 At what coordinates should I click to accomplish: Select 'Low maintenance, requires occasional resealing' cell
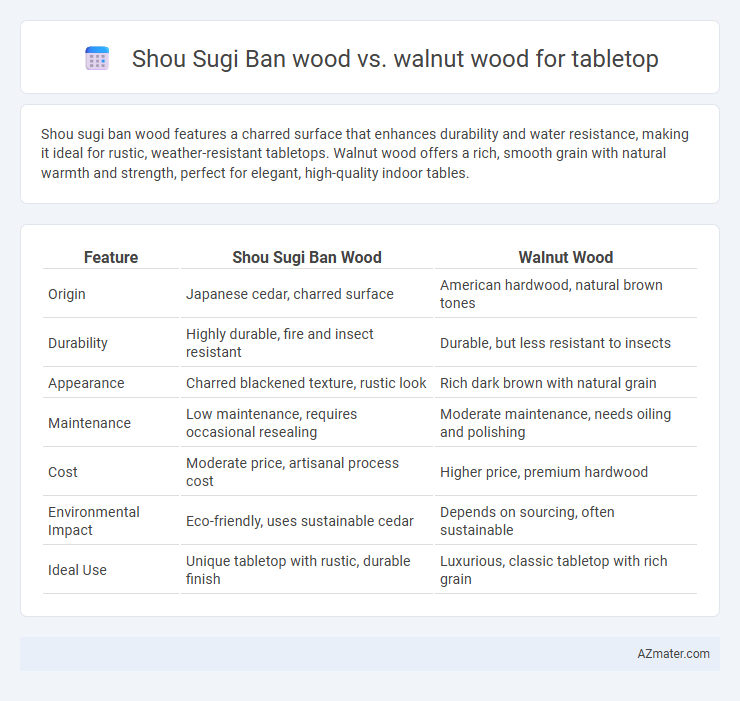pyautogui.click(x=271, y=423)
